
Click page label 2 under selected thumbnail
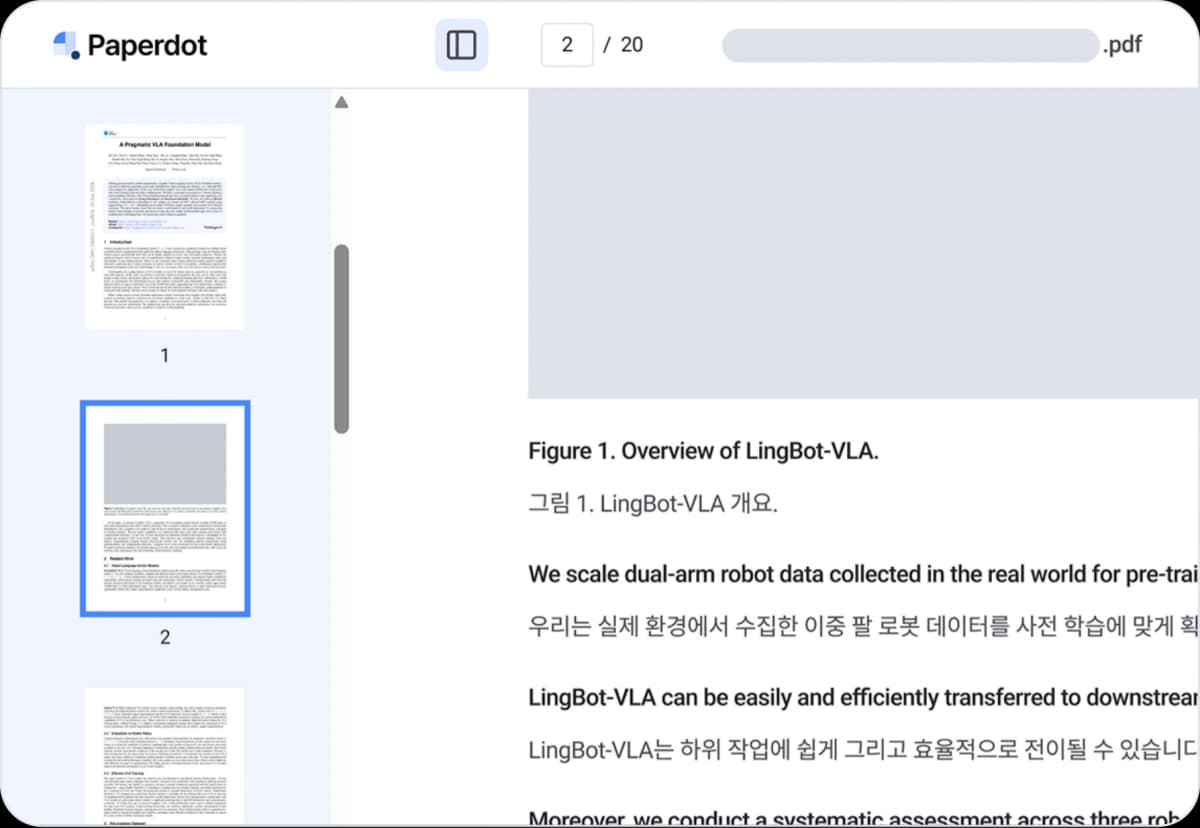165,637
